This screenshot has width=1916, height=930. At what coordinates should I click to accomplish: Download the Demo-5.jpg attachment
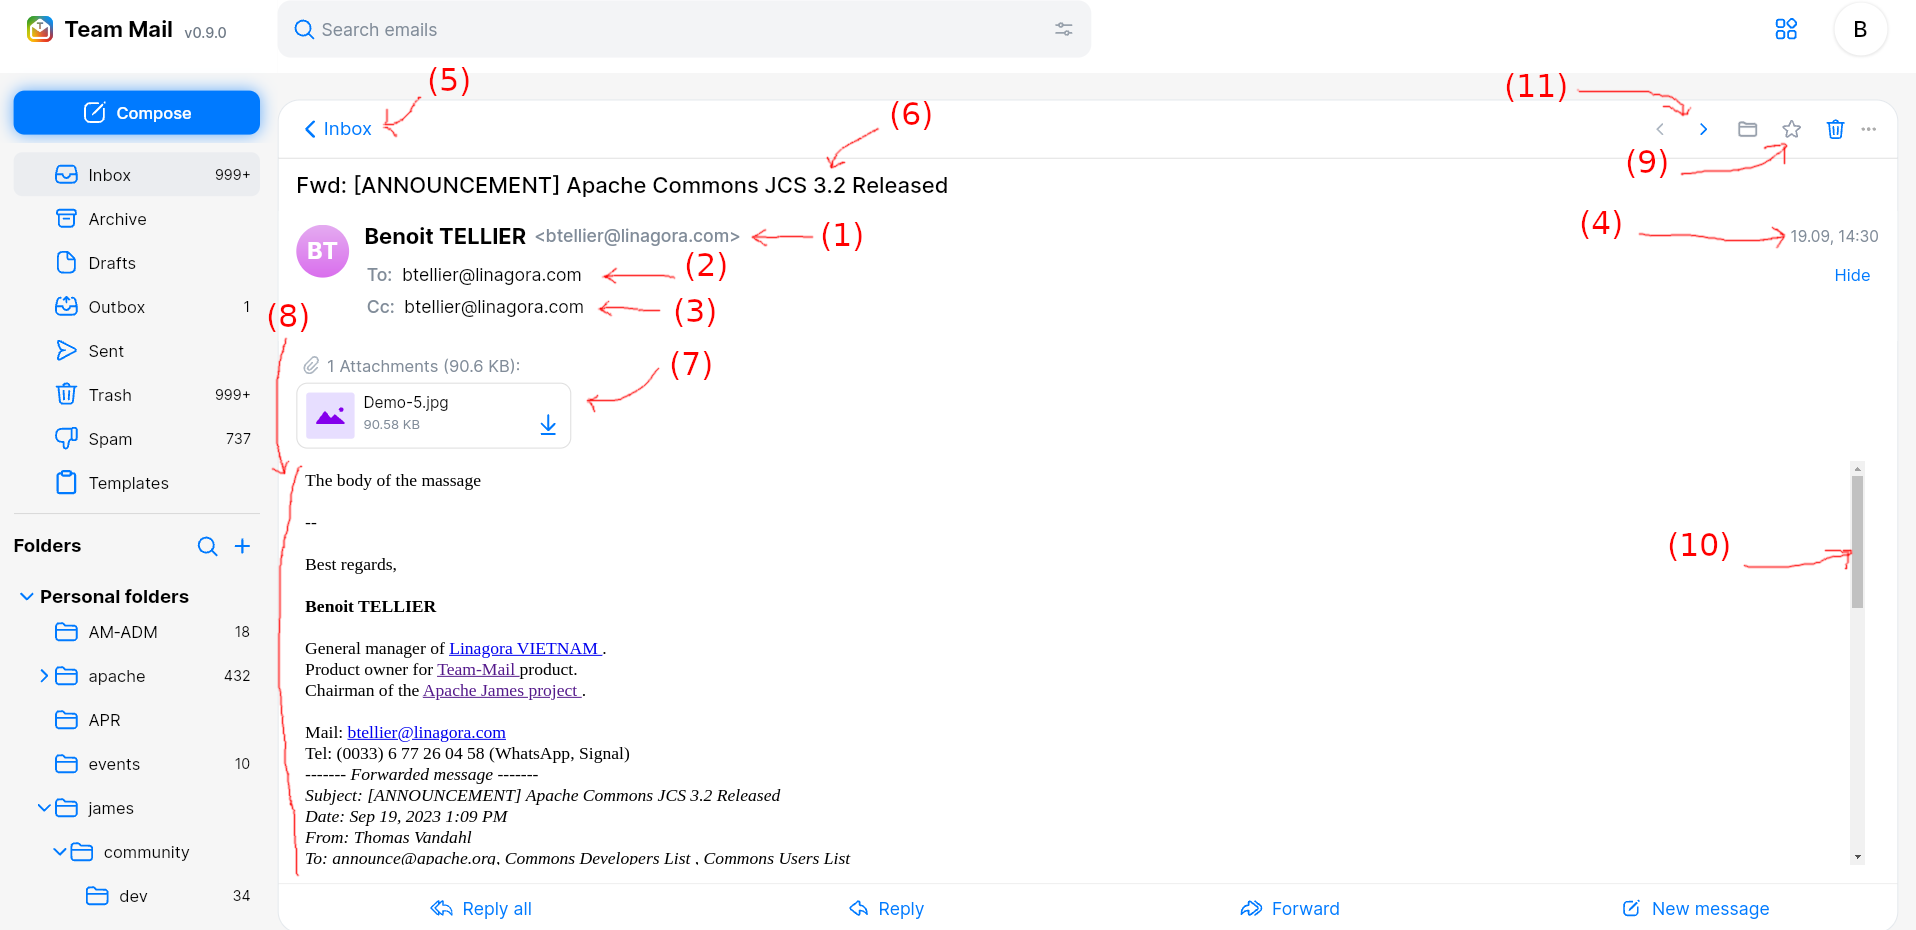click(x=548, y=425)
